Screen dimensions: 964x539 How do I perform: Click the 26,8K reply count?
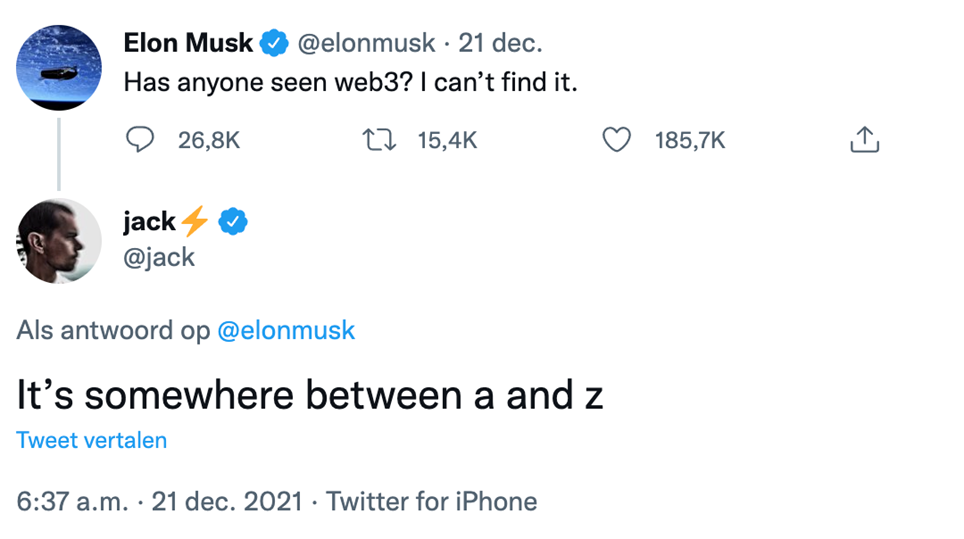point(209,141)
